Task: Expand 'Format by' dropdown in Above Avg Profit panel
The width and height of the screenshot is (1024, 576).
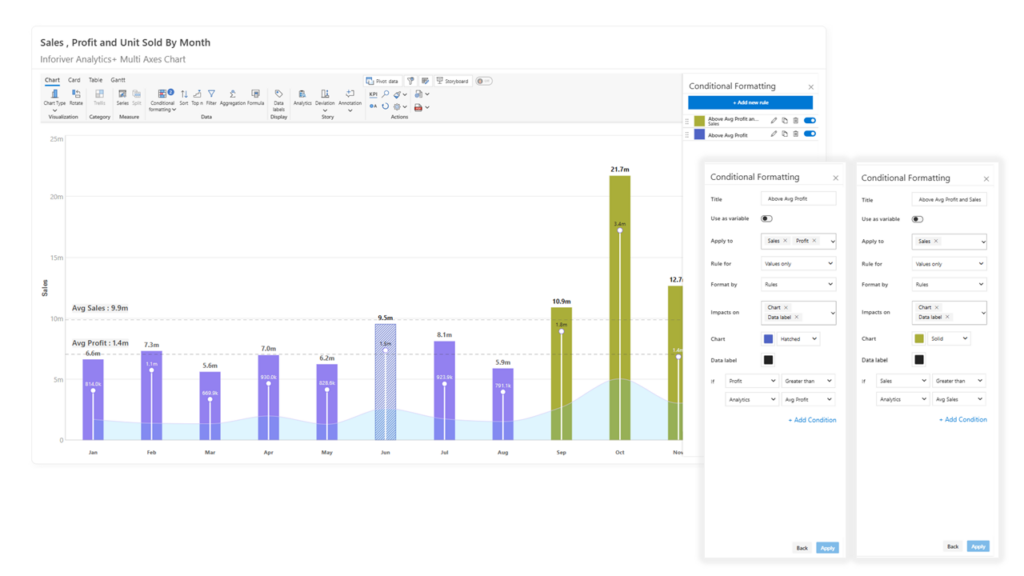Action: tap(798, 285)
